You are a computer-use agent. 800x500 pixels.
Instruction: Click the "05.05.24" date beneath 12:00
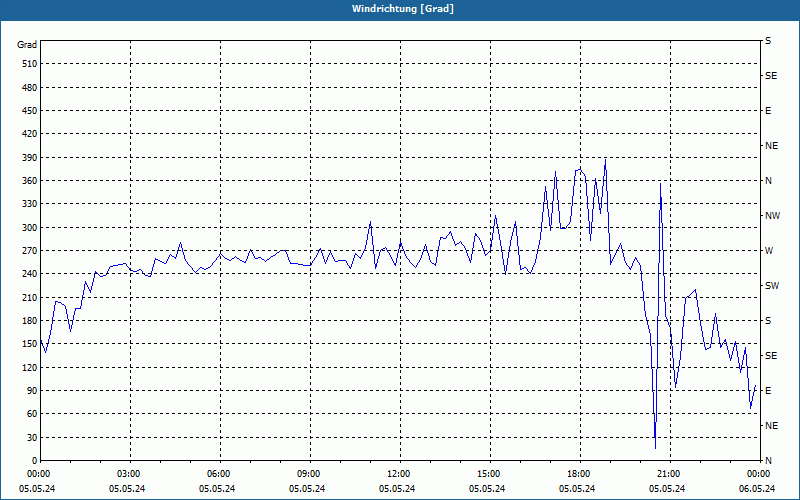click(397, 489)
